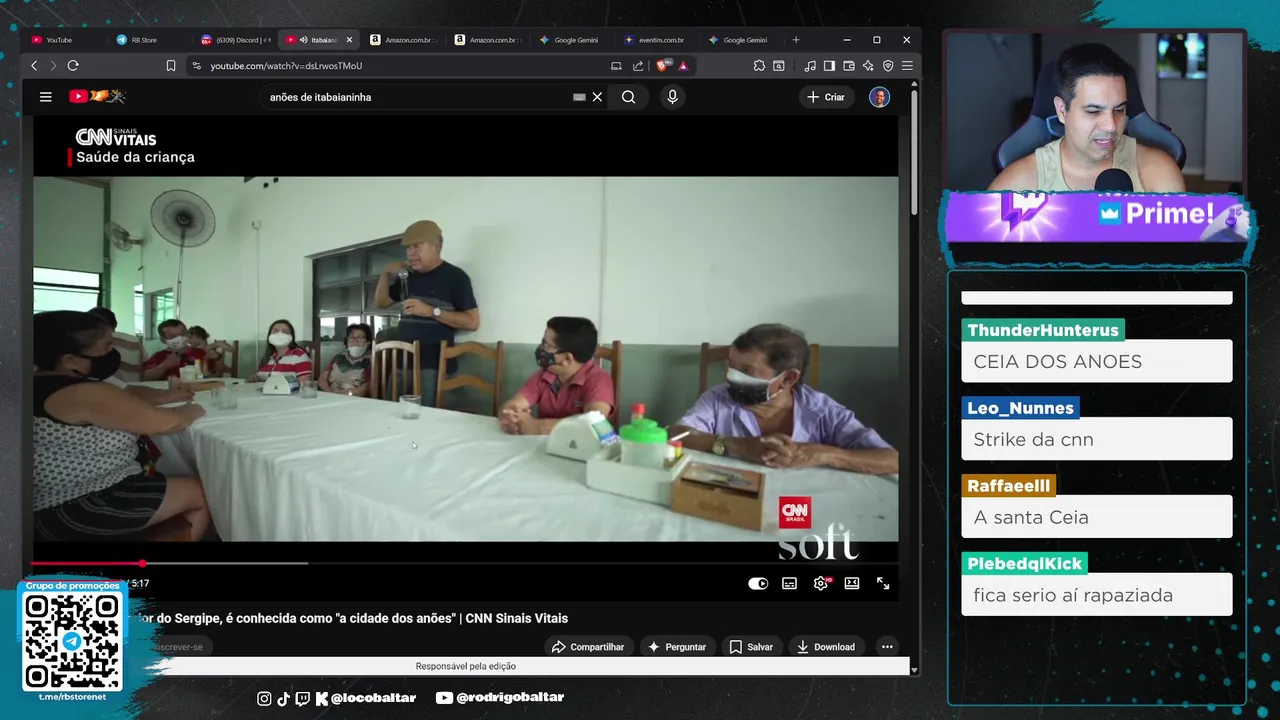Close the active Itabaianinha tab
This screenshot has height=720, width=1280.
click(x=349, y=40)
